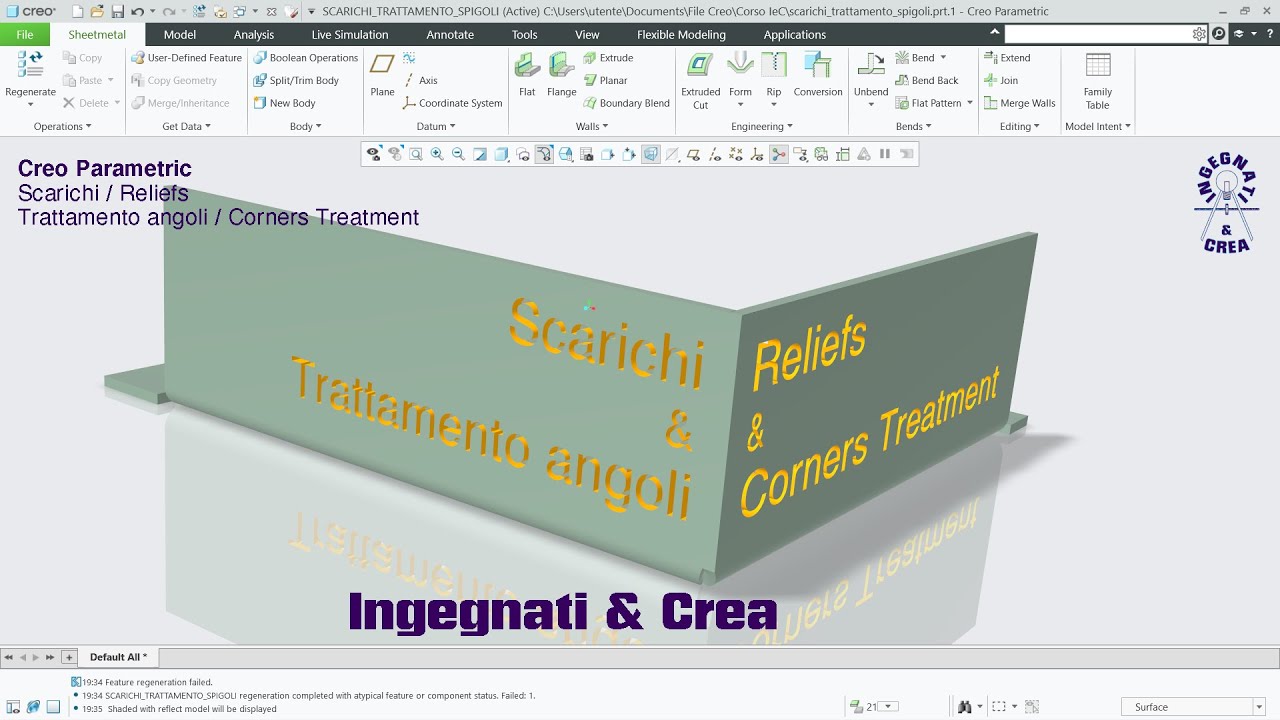Toggle coordinate system display
1280x720 pixels.
tap(757, 154)
